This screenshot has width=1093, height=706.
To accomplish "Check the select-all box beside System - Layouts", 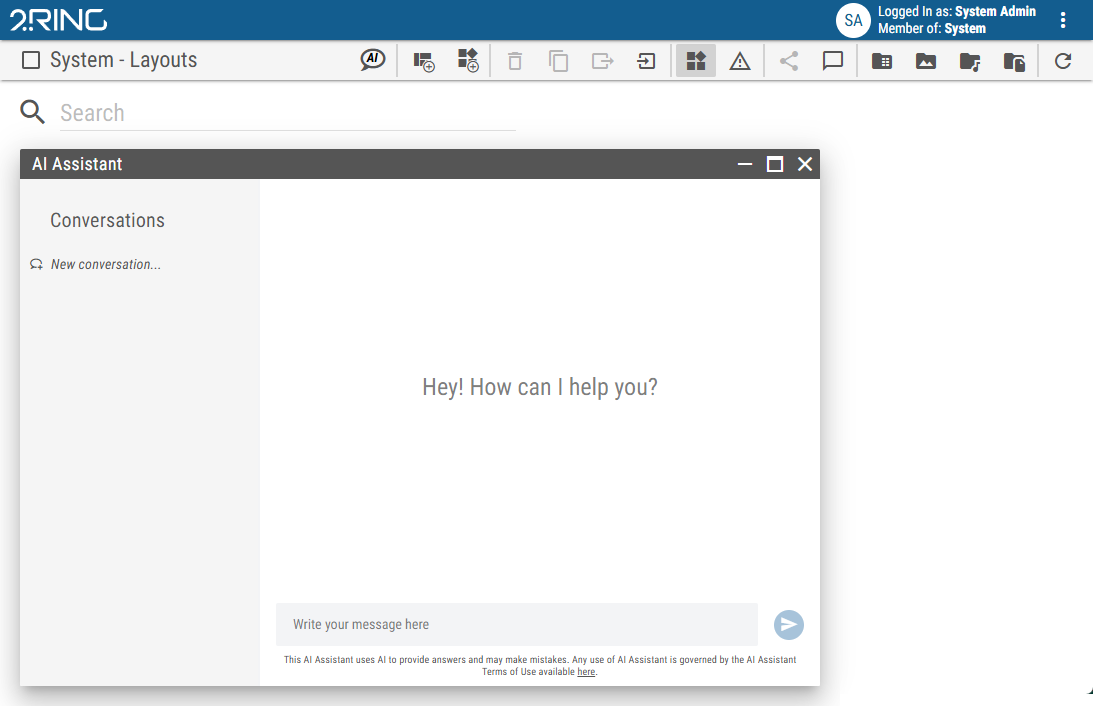I will tap(31, 60).
